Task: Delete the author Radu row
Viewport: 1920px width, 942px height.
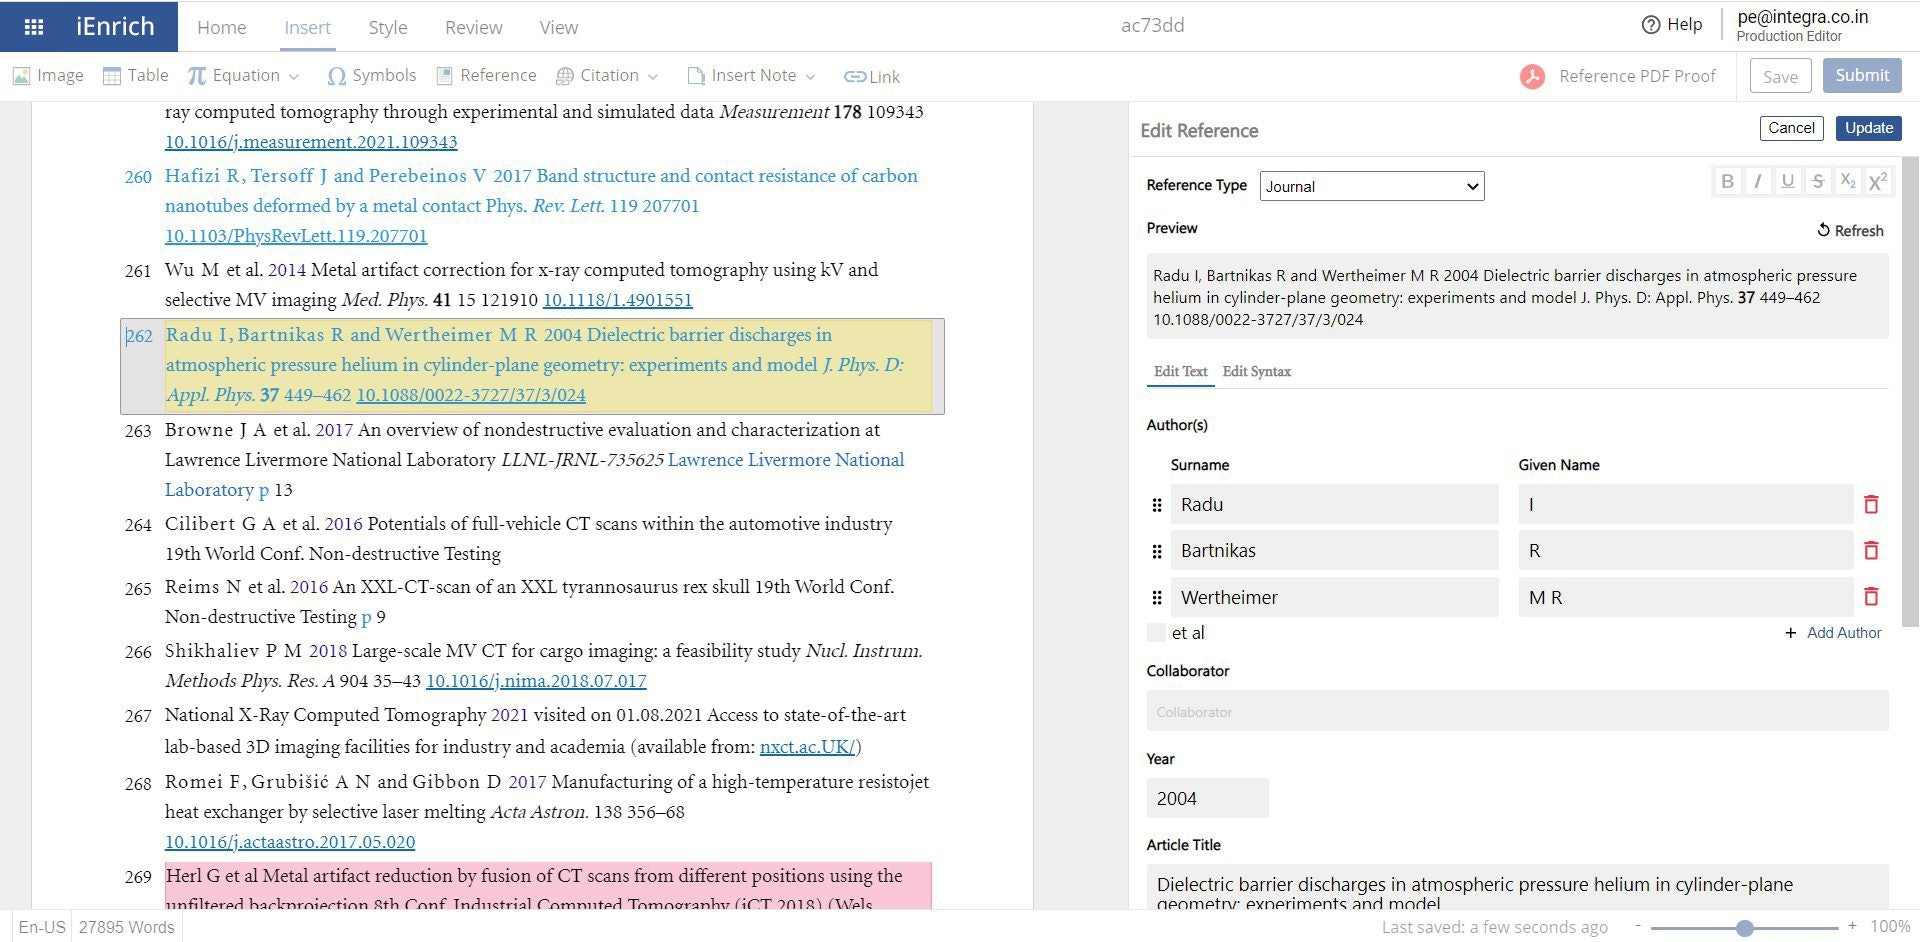Action: pyautogui.click(x=1871, y=505)
